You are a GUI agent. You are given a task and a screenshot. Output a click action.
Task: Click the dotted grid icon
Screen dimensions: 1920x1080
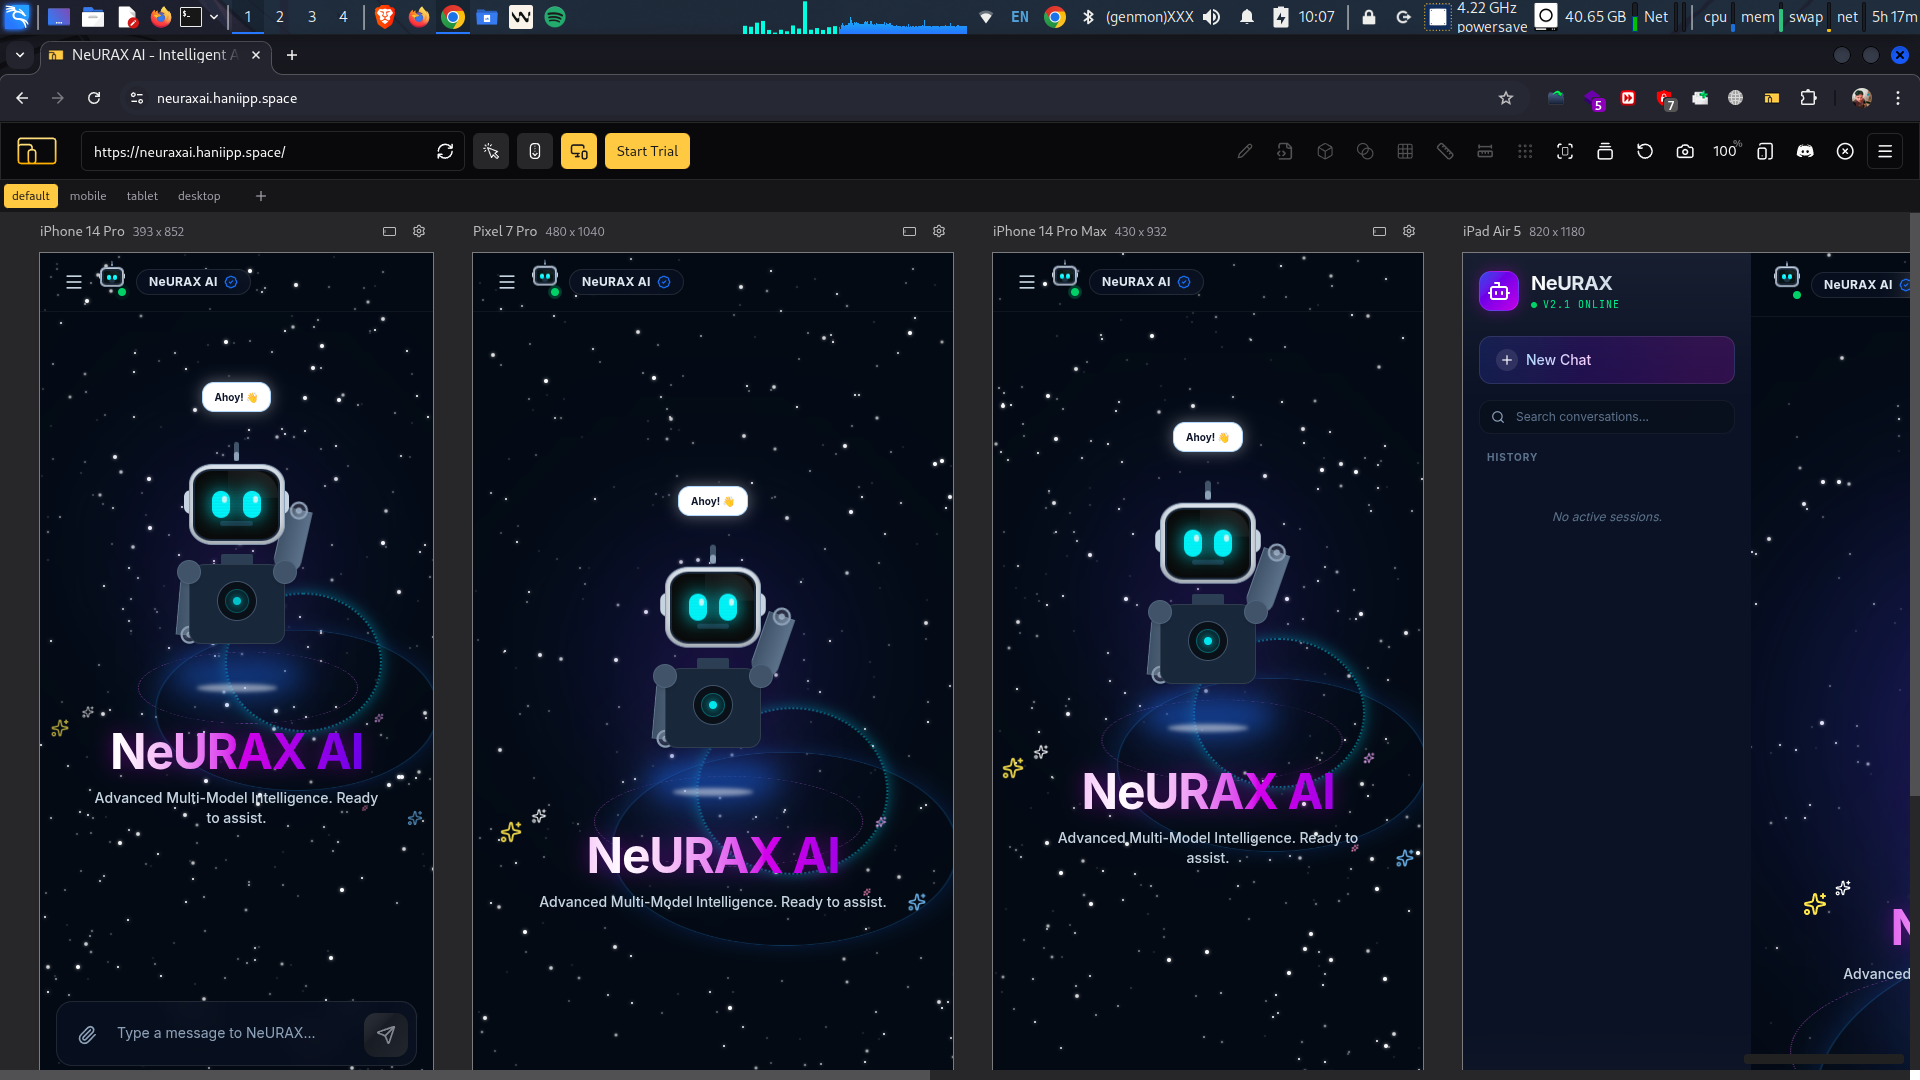pos(1525,151)
